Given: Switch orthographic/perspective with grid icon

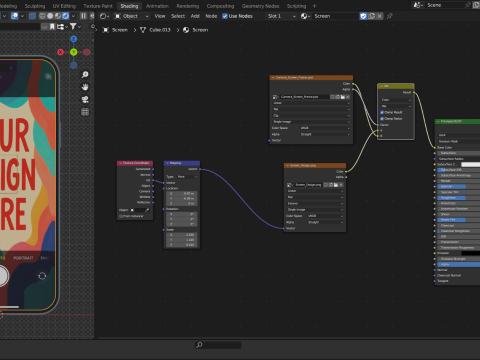Looking at the screenshot, I should click(85, 112).
